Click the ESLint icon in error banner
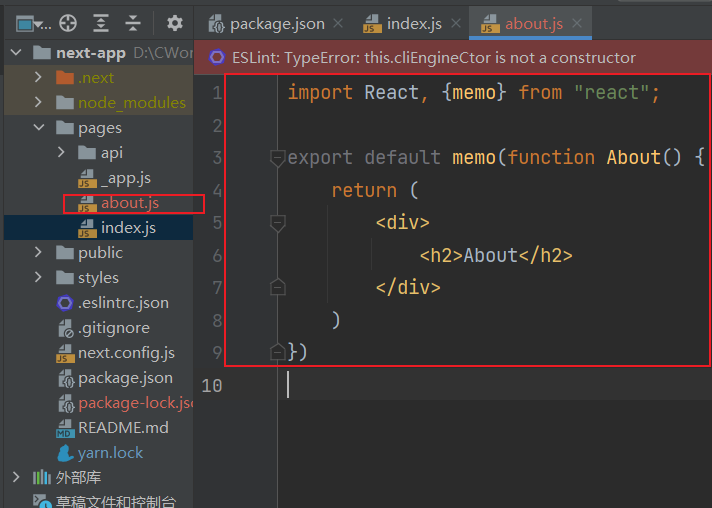Viewport: 712px width, 508px height. pos(217,58)
